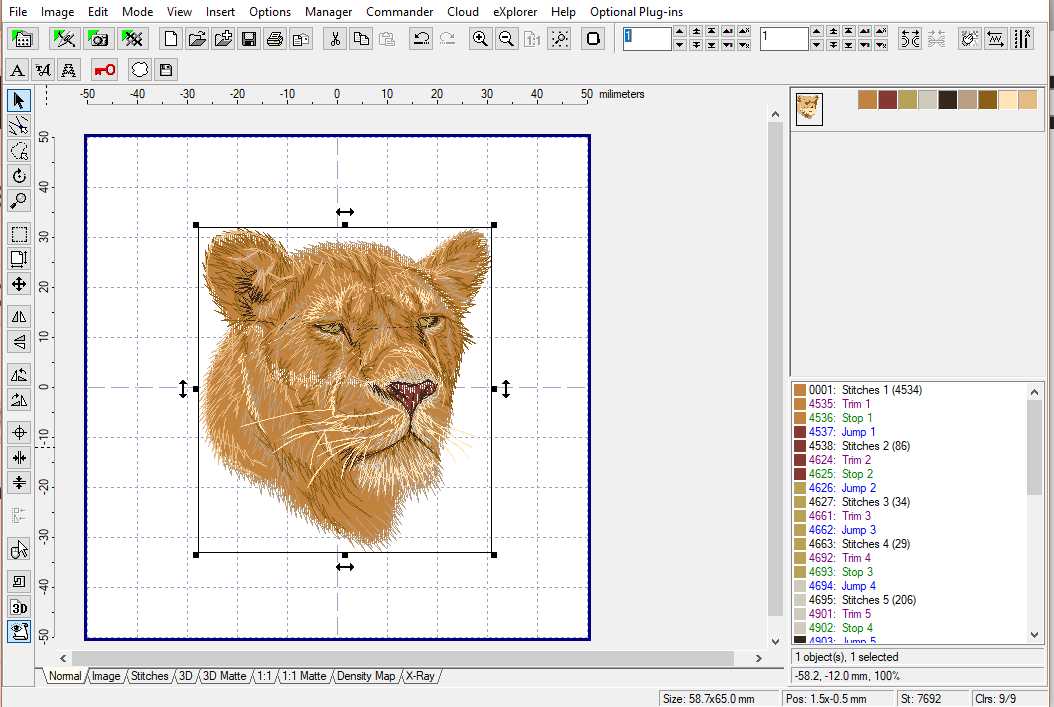The image size is (1054, 707).
Task: Click the zoom in magnifier icon
Action: tap(481, 39)
